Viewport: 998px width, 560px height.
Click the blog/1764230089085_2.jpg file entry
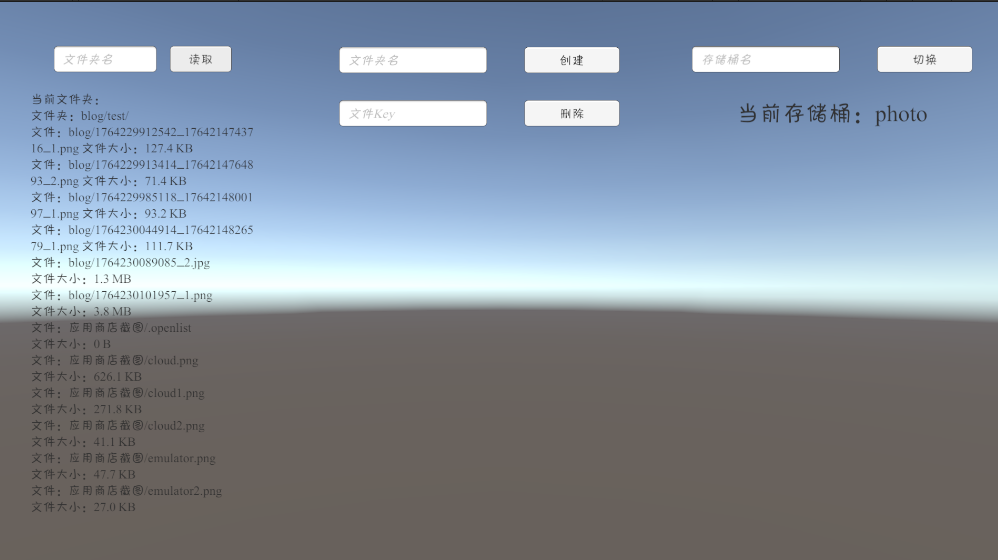point(120,263)
